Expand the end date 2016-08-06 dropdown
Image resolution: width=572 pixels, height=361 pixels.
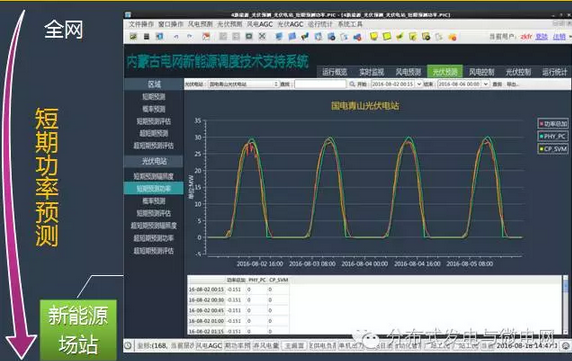pyautogui.click(x=486, y=84)
